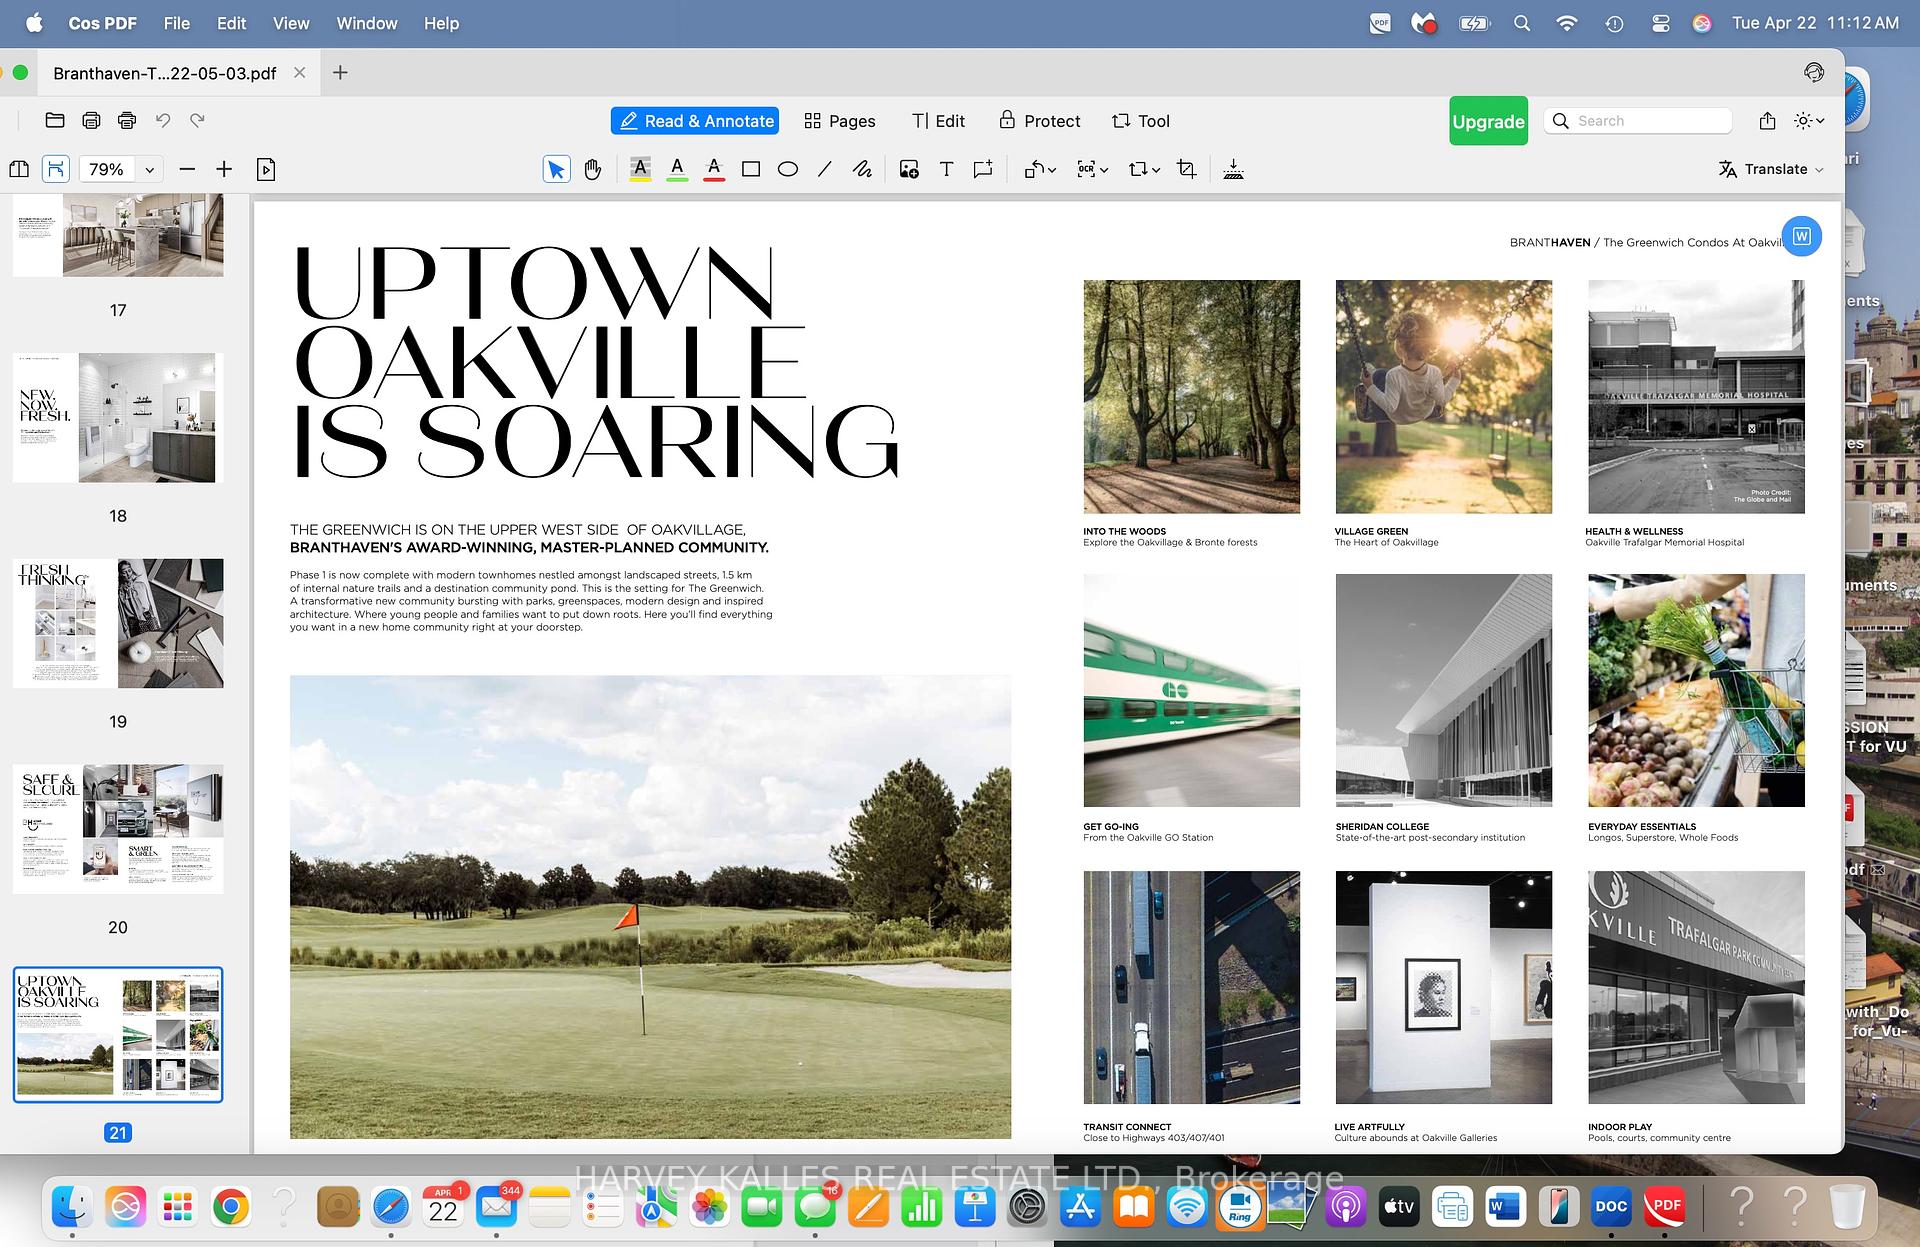Open the OCR dropdown
1920x1247 pixels.
click(1093, 170)
